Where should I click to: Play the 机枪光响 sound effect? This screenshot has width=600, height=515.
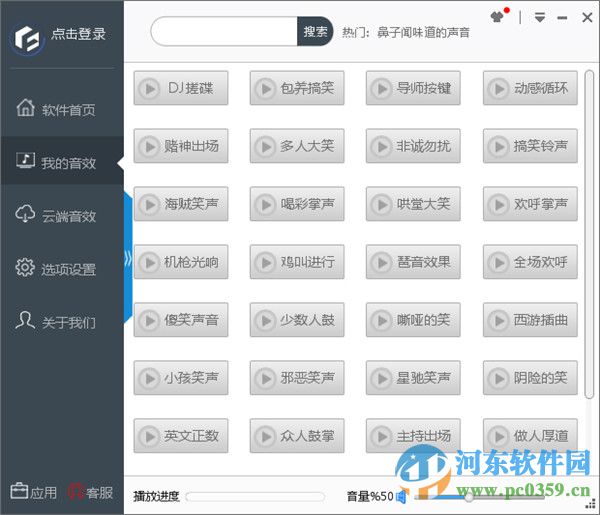pos(181,262)
